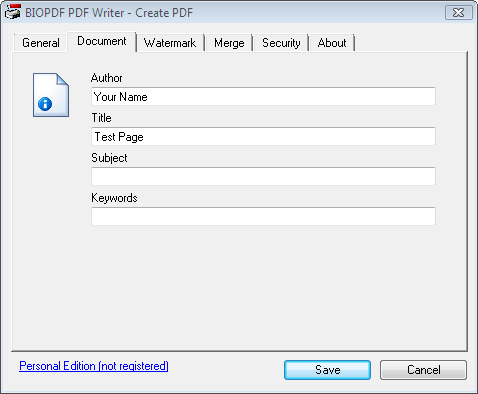Focus the empty Keywords input field
The height and width of the screenshot is (394, 478).
click(263, 216)
